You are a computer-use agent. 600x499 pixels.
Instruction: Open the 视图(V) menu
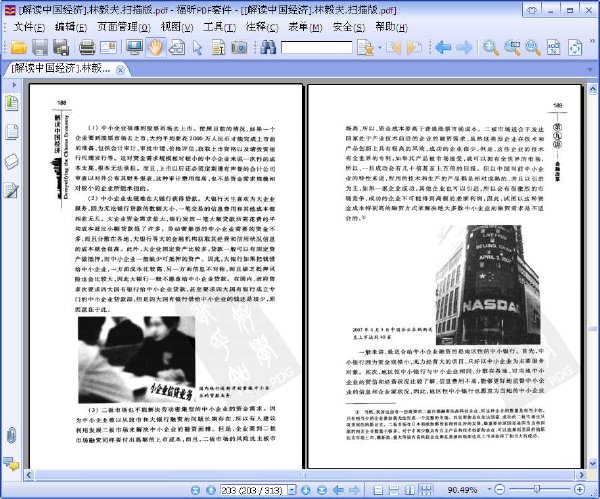point(177,27)
